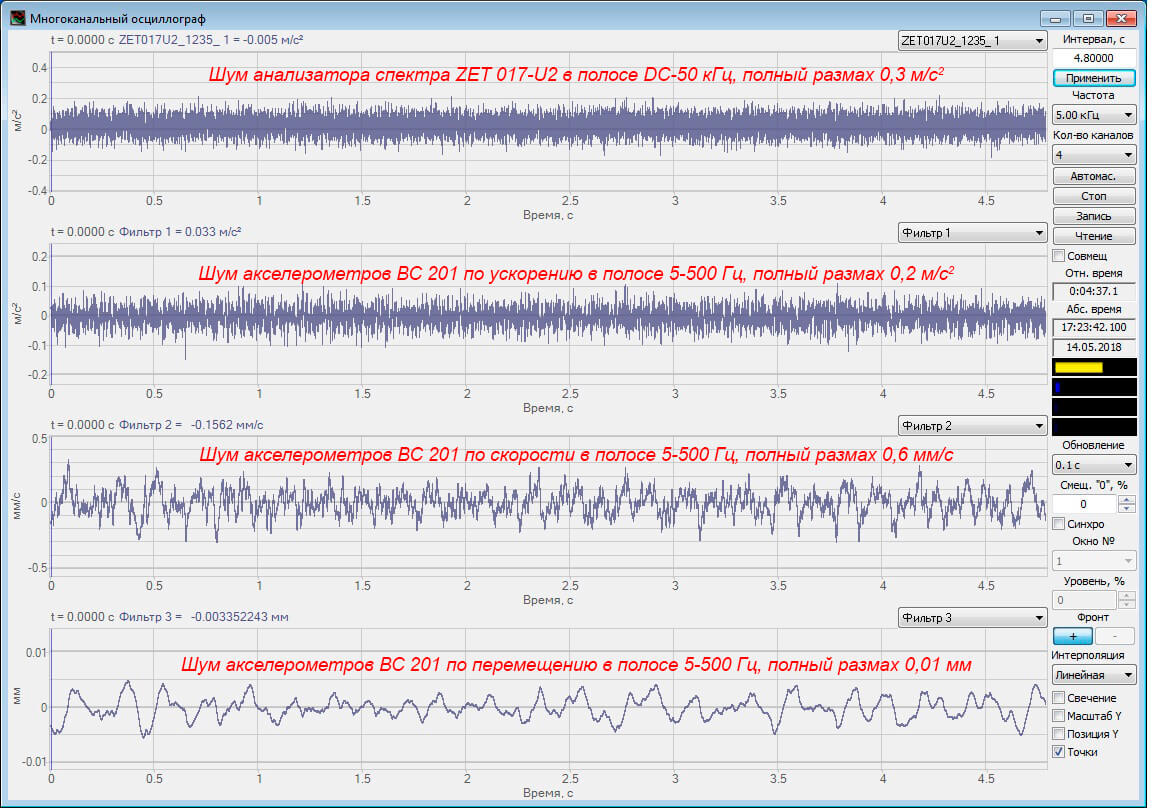Maximize the Многоканальный осциллограф window
1152x808 pixels.
point(1088,18)
